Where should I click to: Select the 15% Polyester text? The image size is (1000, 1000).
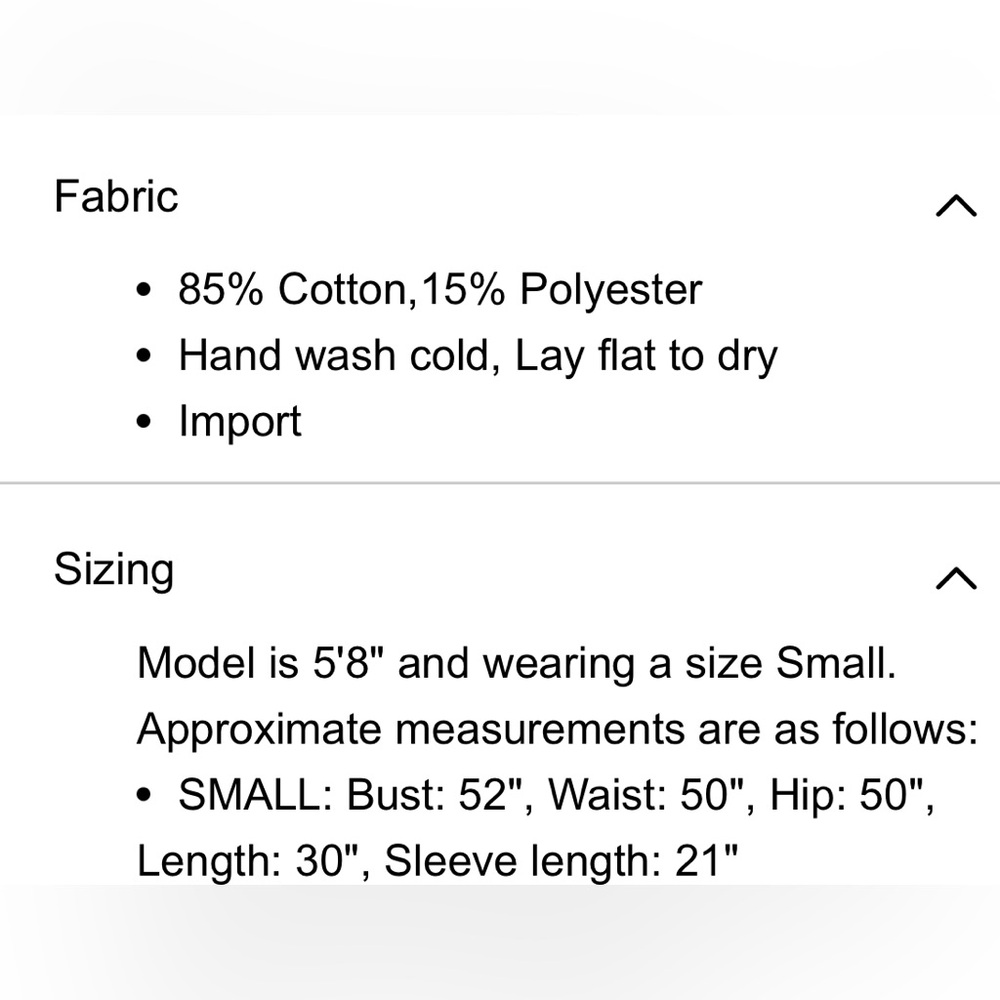pyautogui.click(x=561, y=290)
